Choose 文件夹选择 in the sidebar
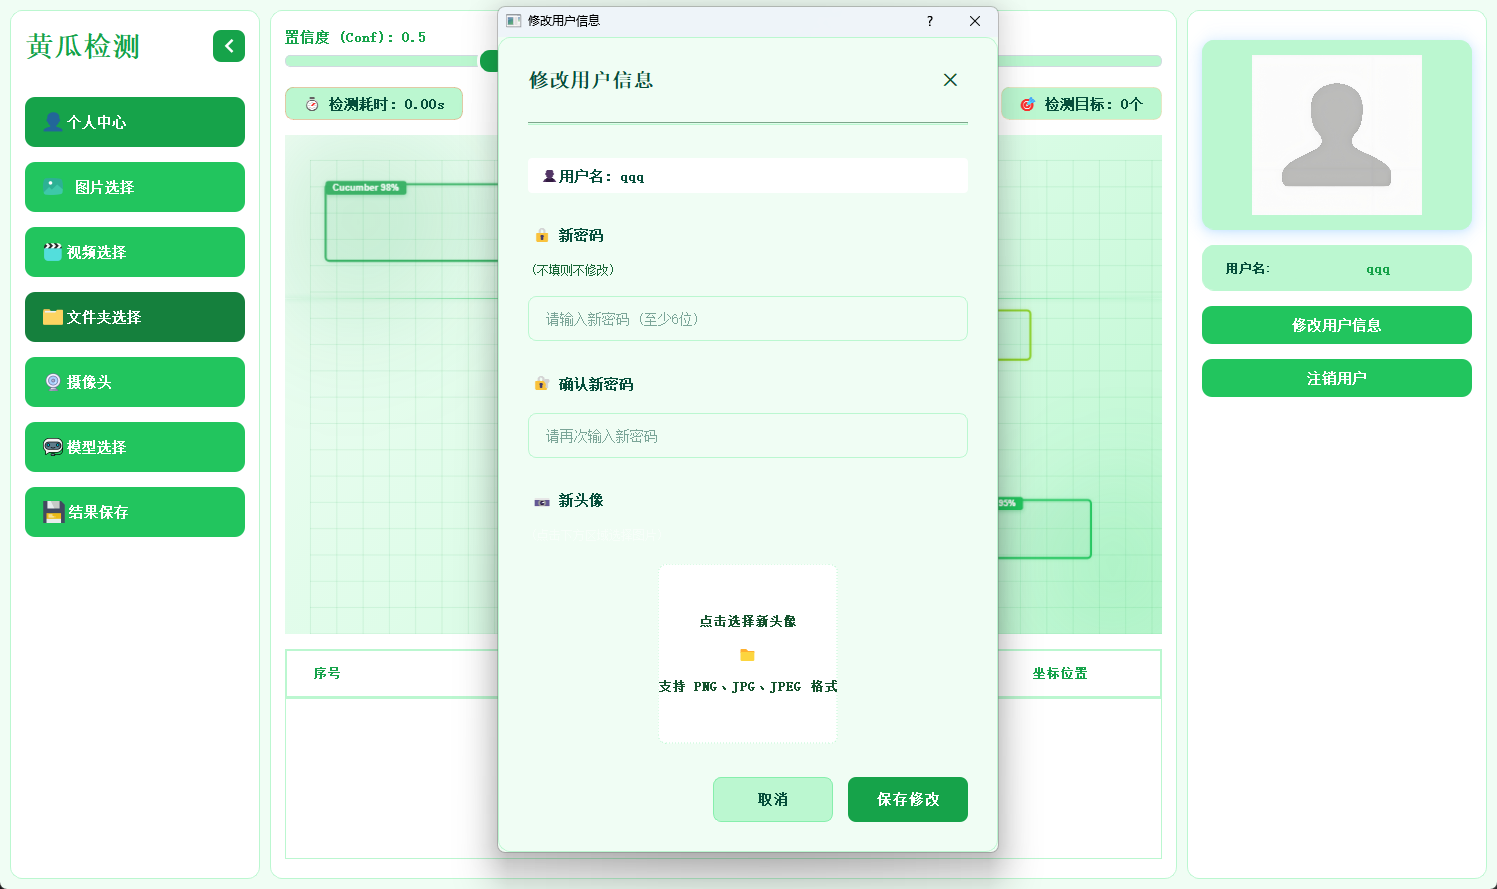The image size is (1497, 889). click(135, 317)
